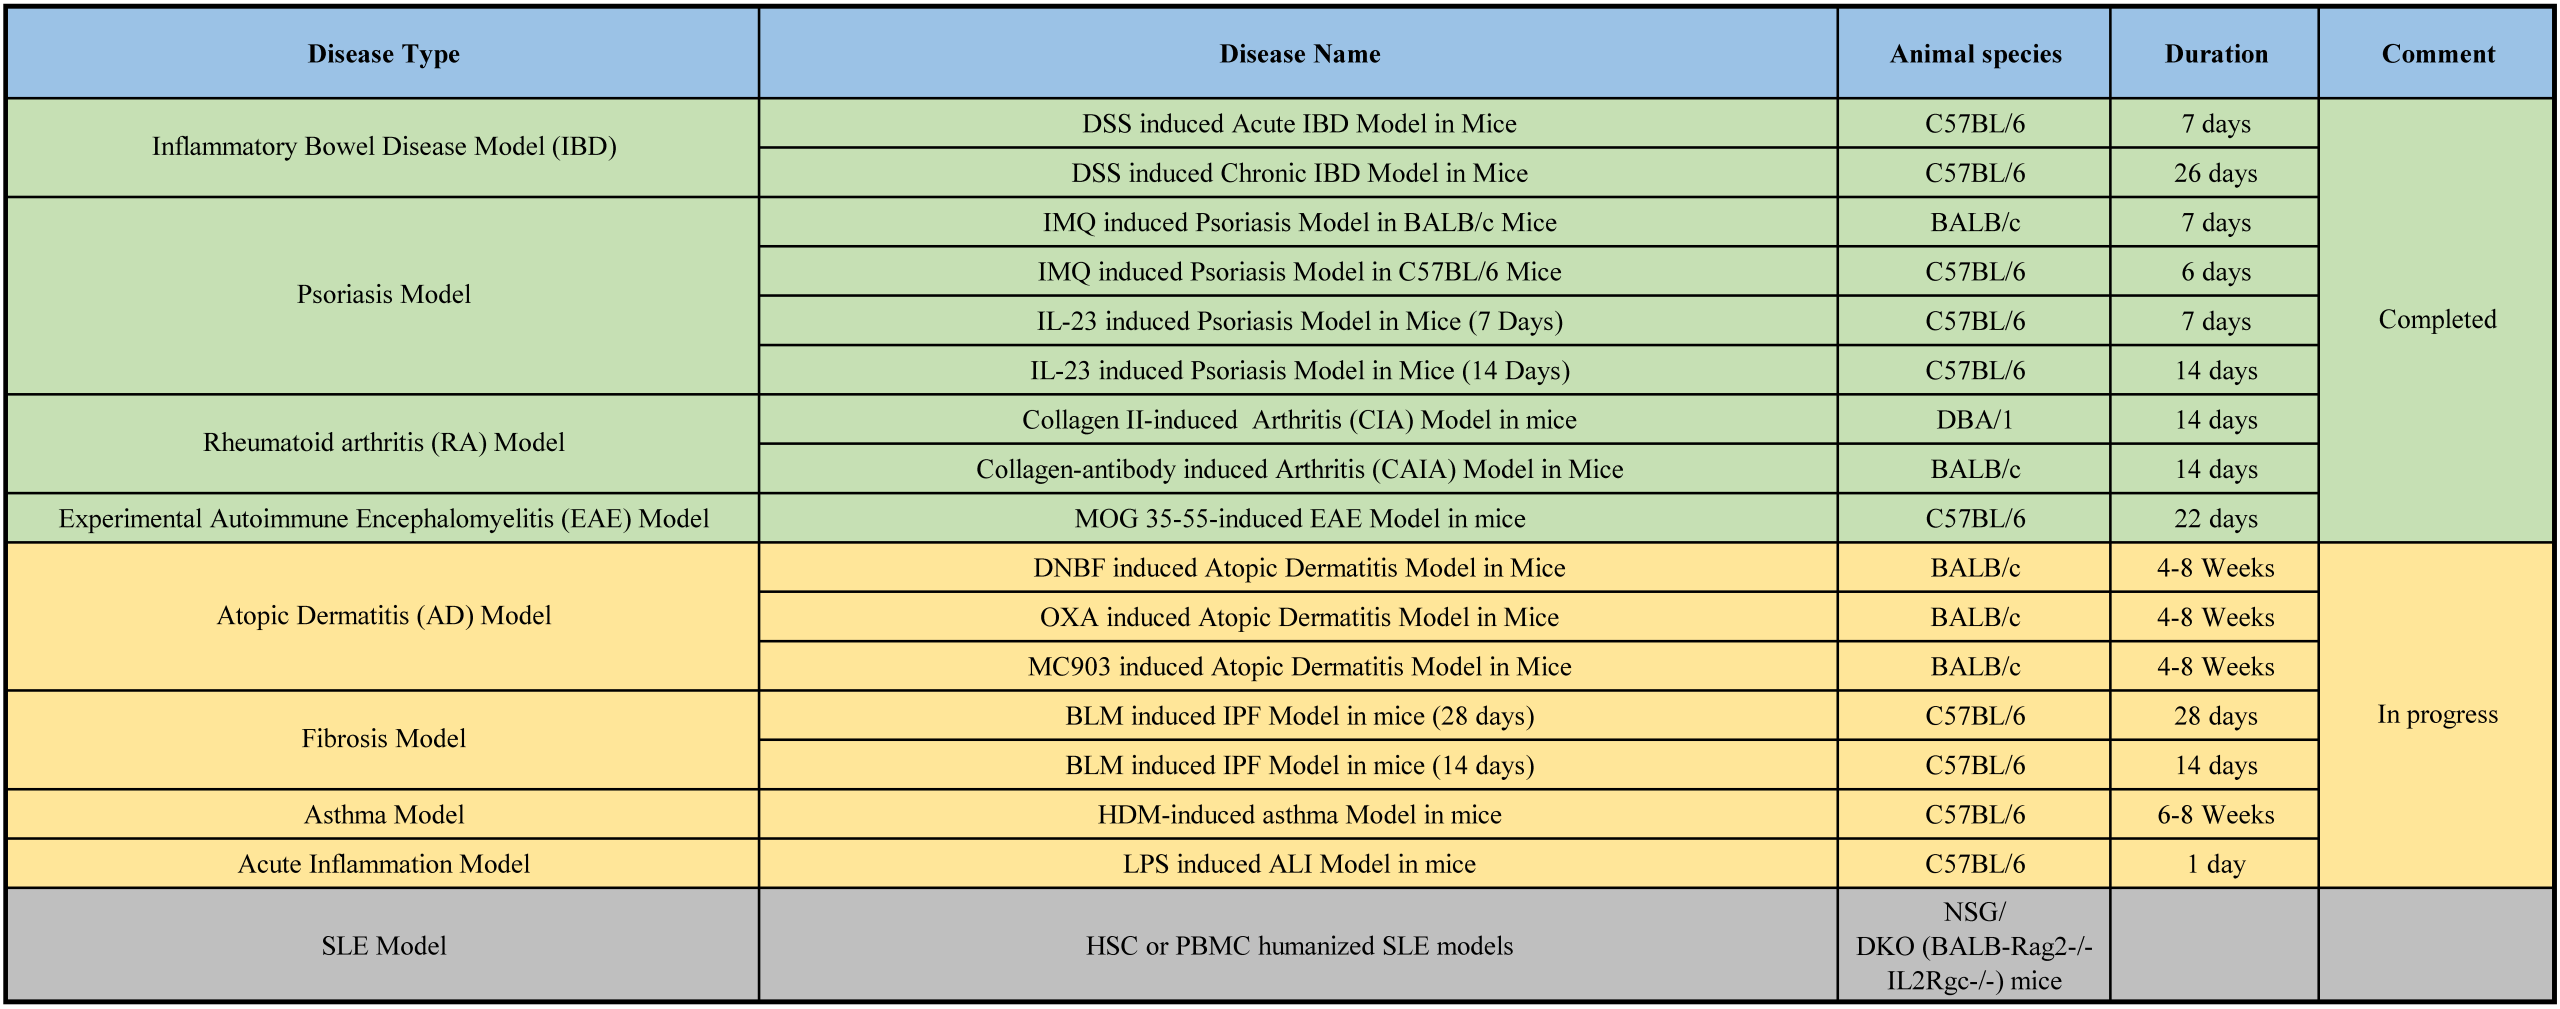Screen dimensions: 2560x1009
Task: Click the DSS induced Acute IBD cell
Action: 1298,124
